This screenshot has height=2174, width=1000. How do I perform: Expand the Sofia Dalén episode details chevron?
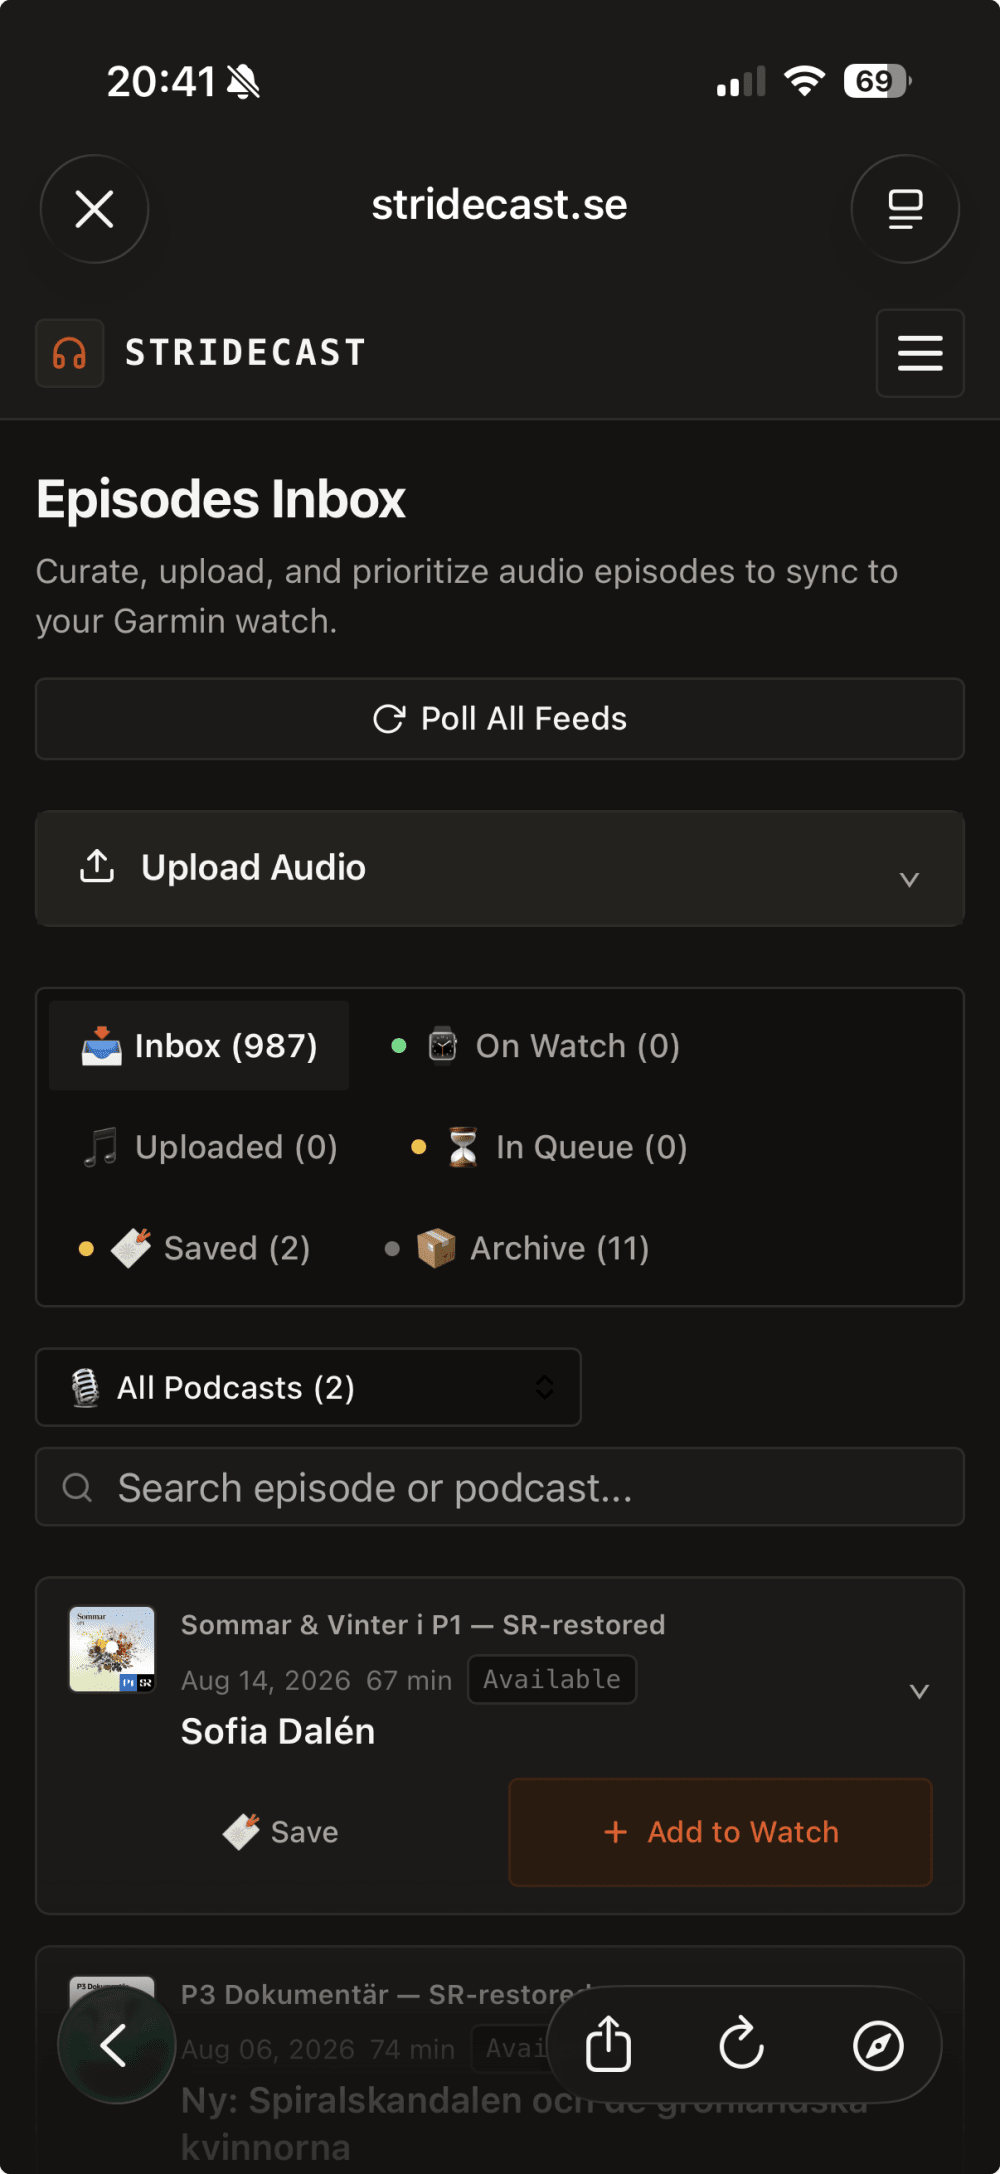(919, 1691)
